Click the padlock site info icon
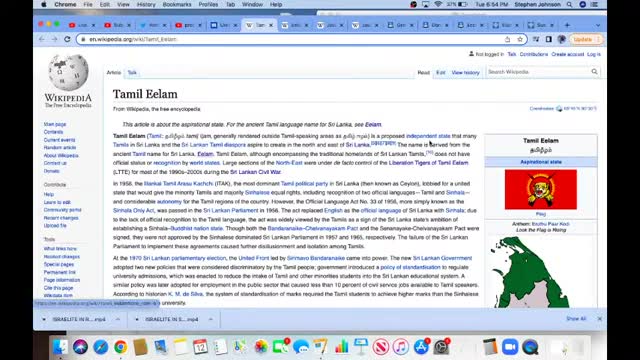 point(83,39)
